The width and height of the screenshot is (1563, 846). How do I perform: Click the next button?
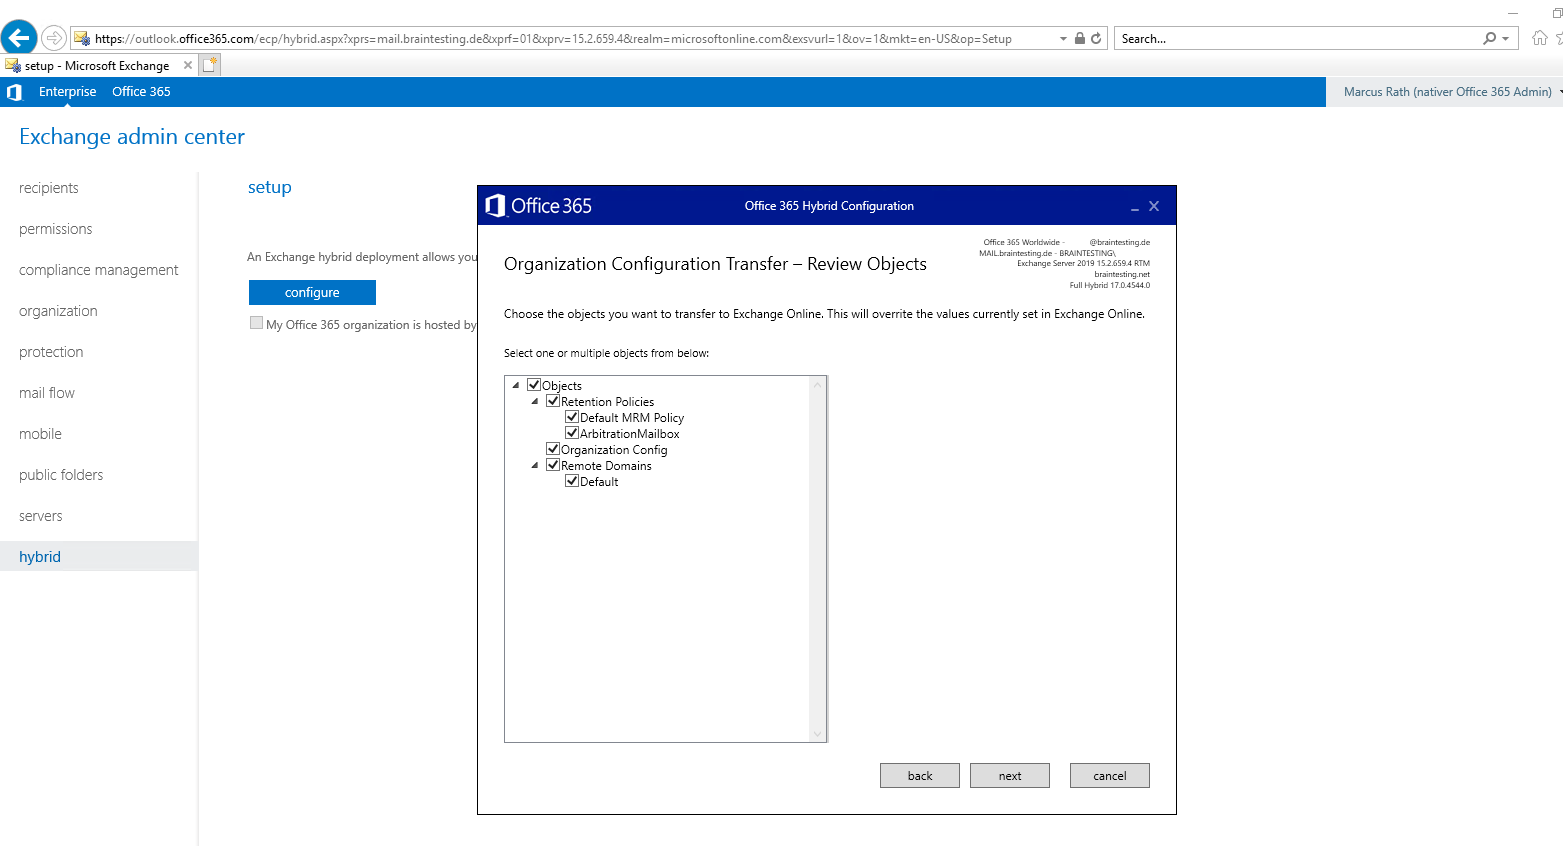click(x=1010, y=776)
